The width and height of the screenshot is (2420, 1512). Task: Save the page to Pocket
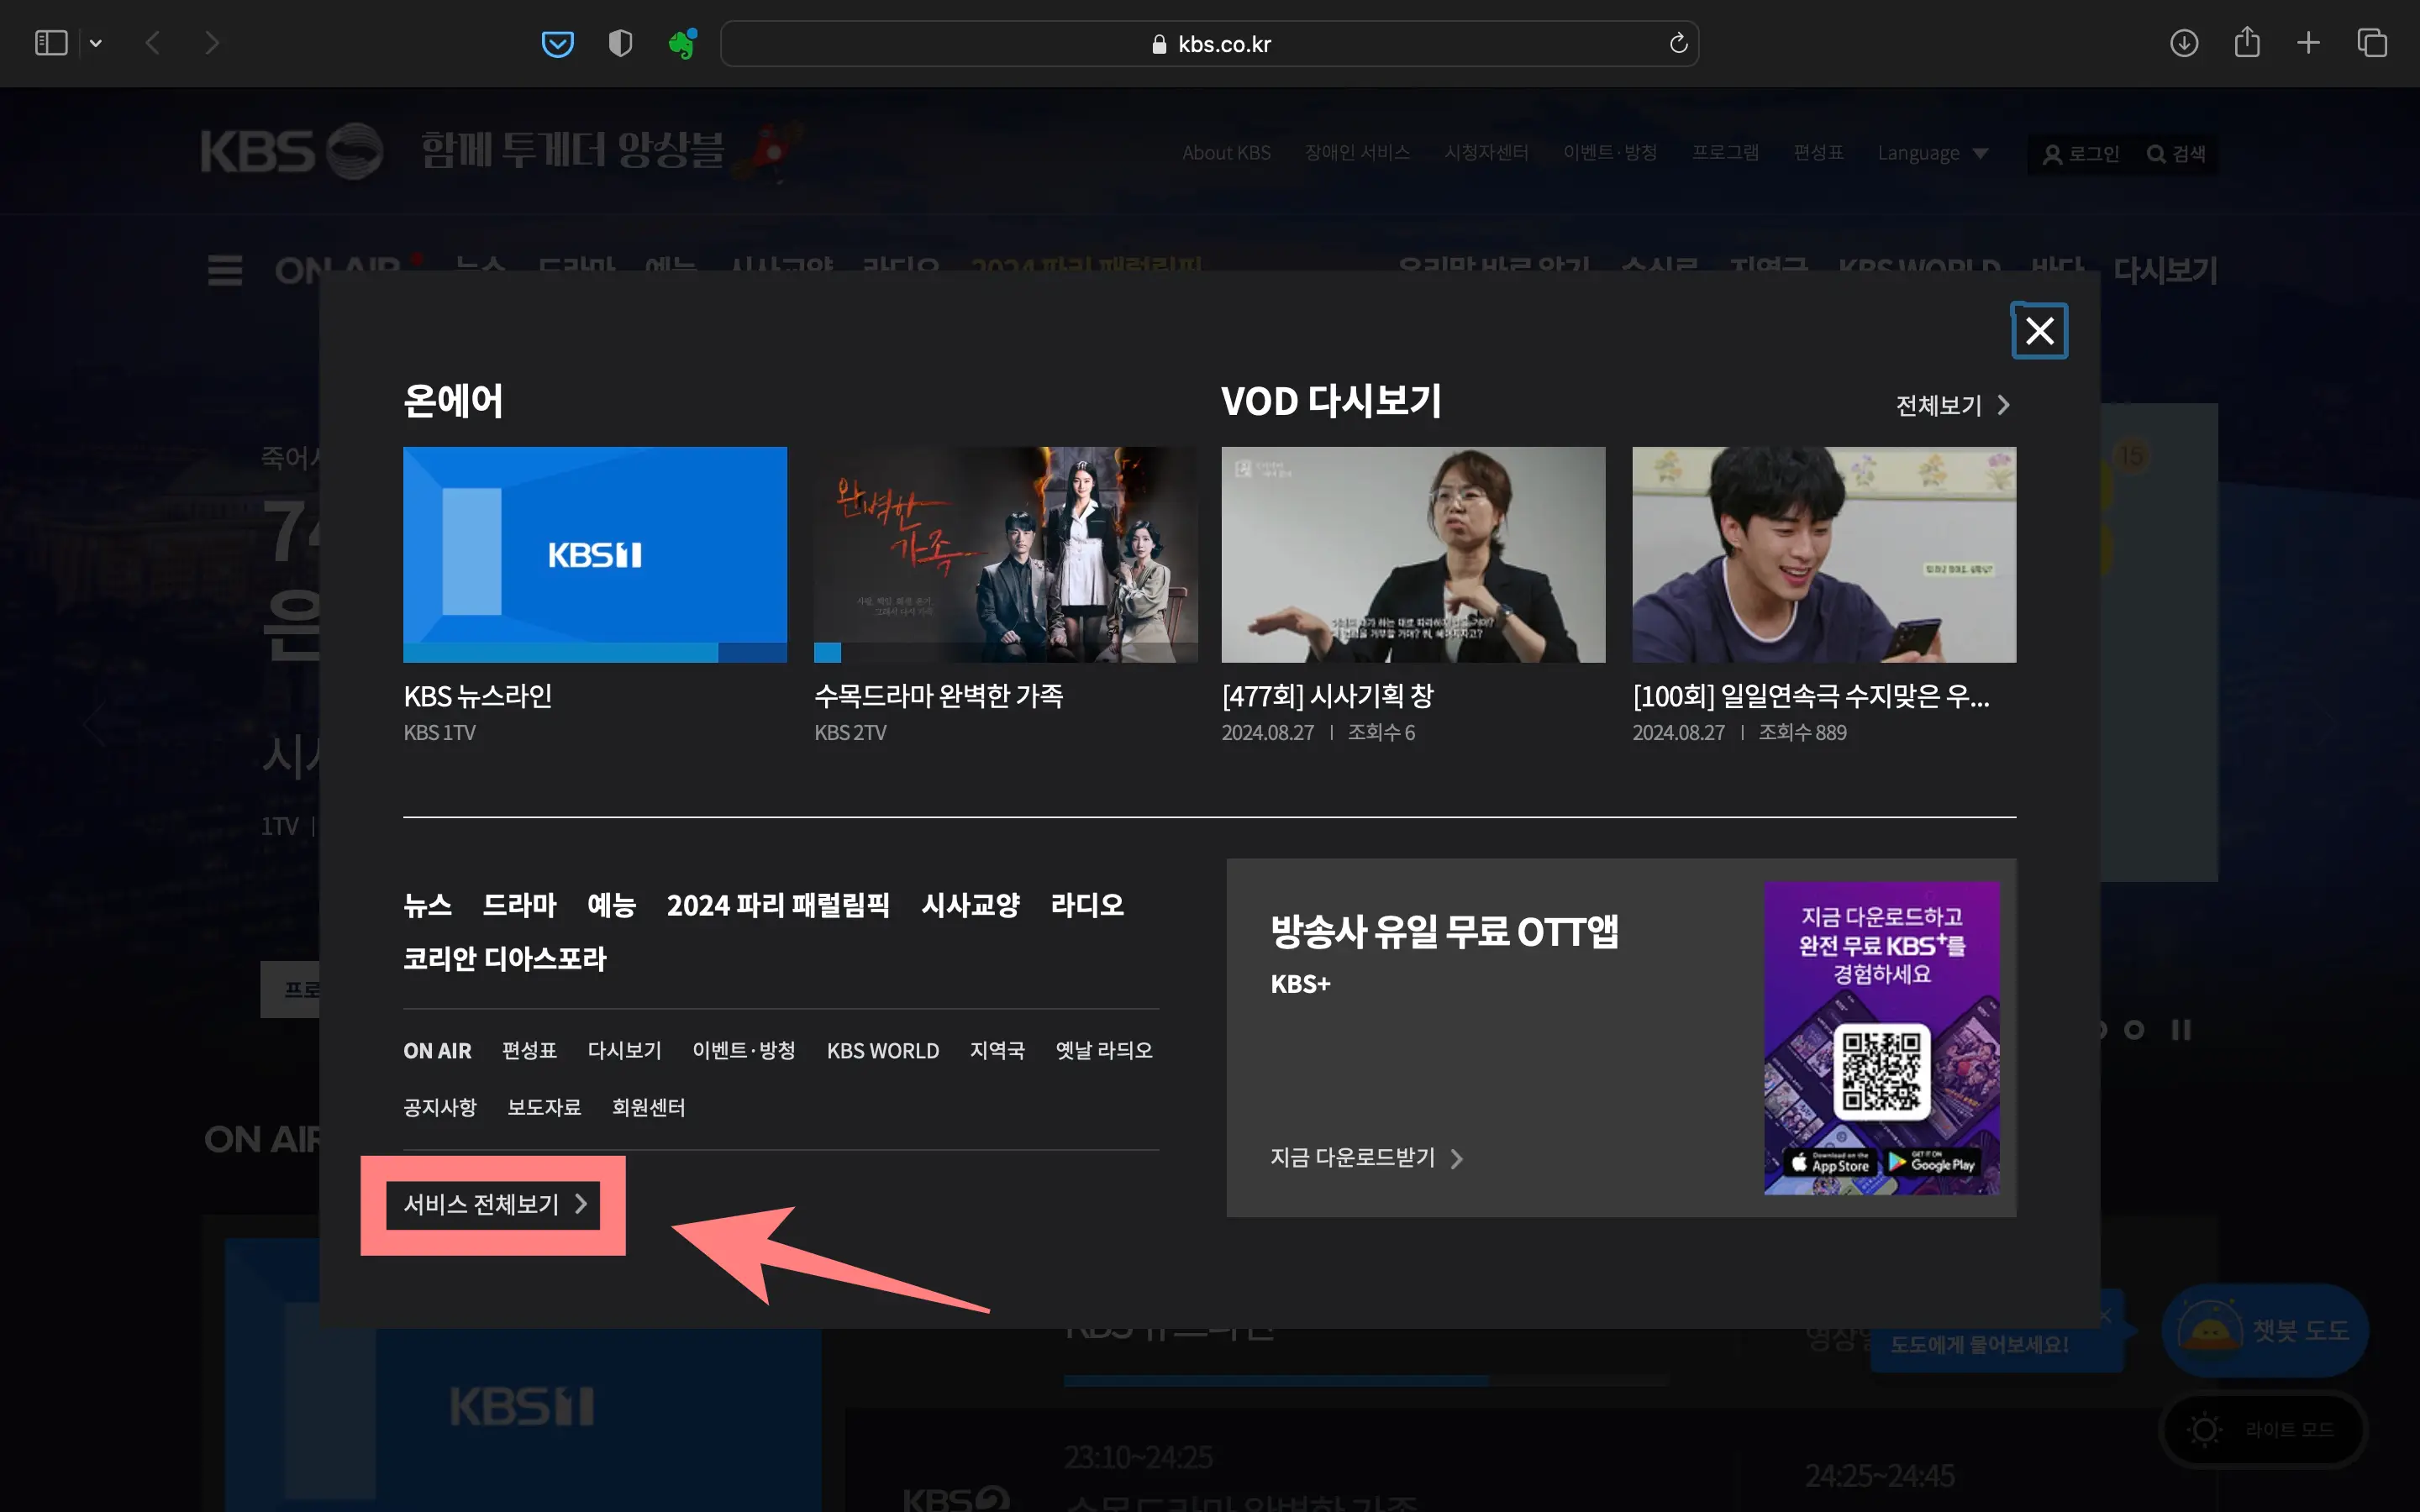[x=558, y=43]
